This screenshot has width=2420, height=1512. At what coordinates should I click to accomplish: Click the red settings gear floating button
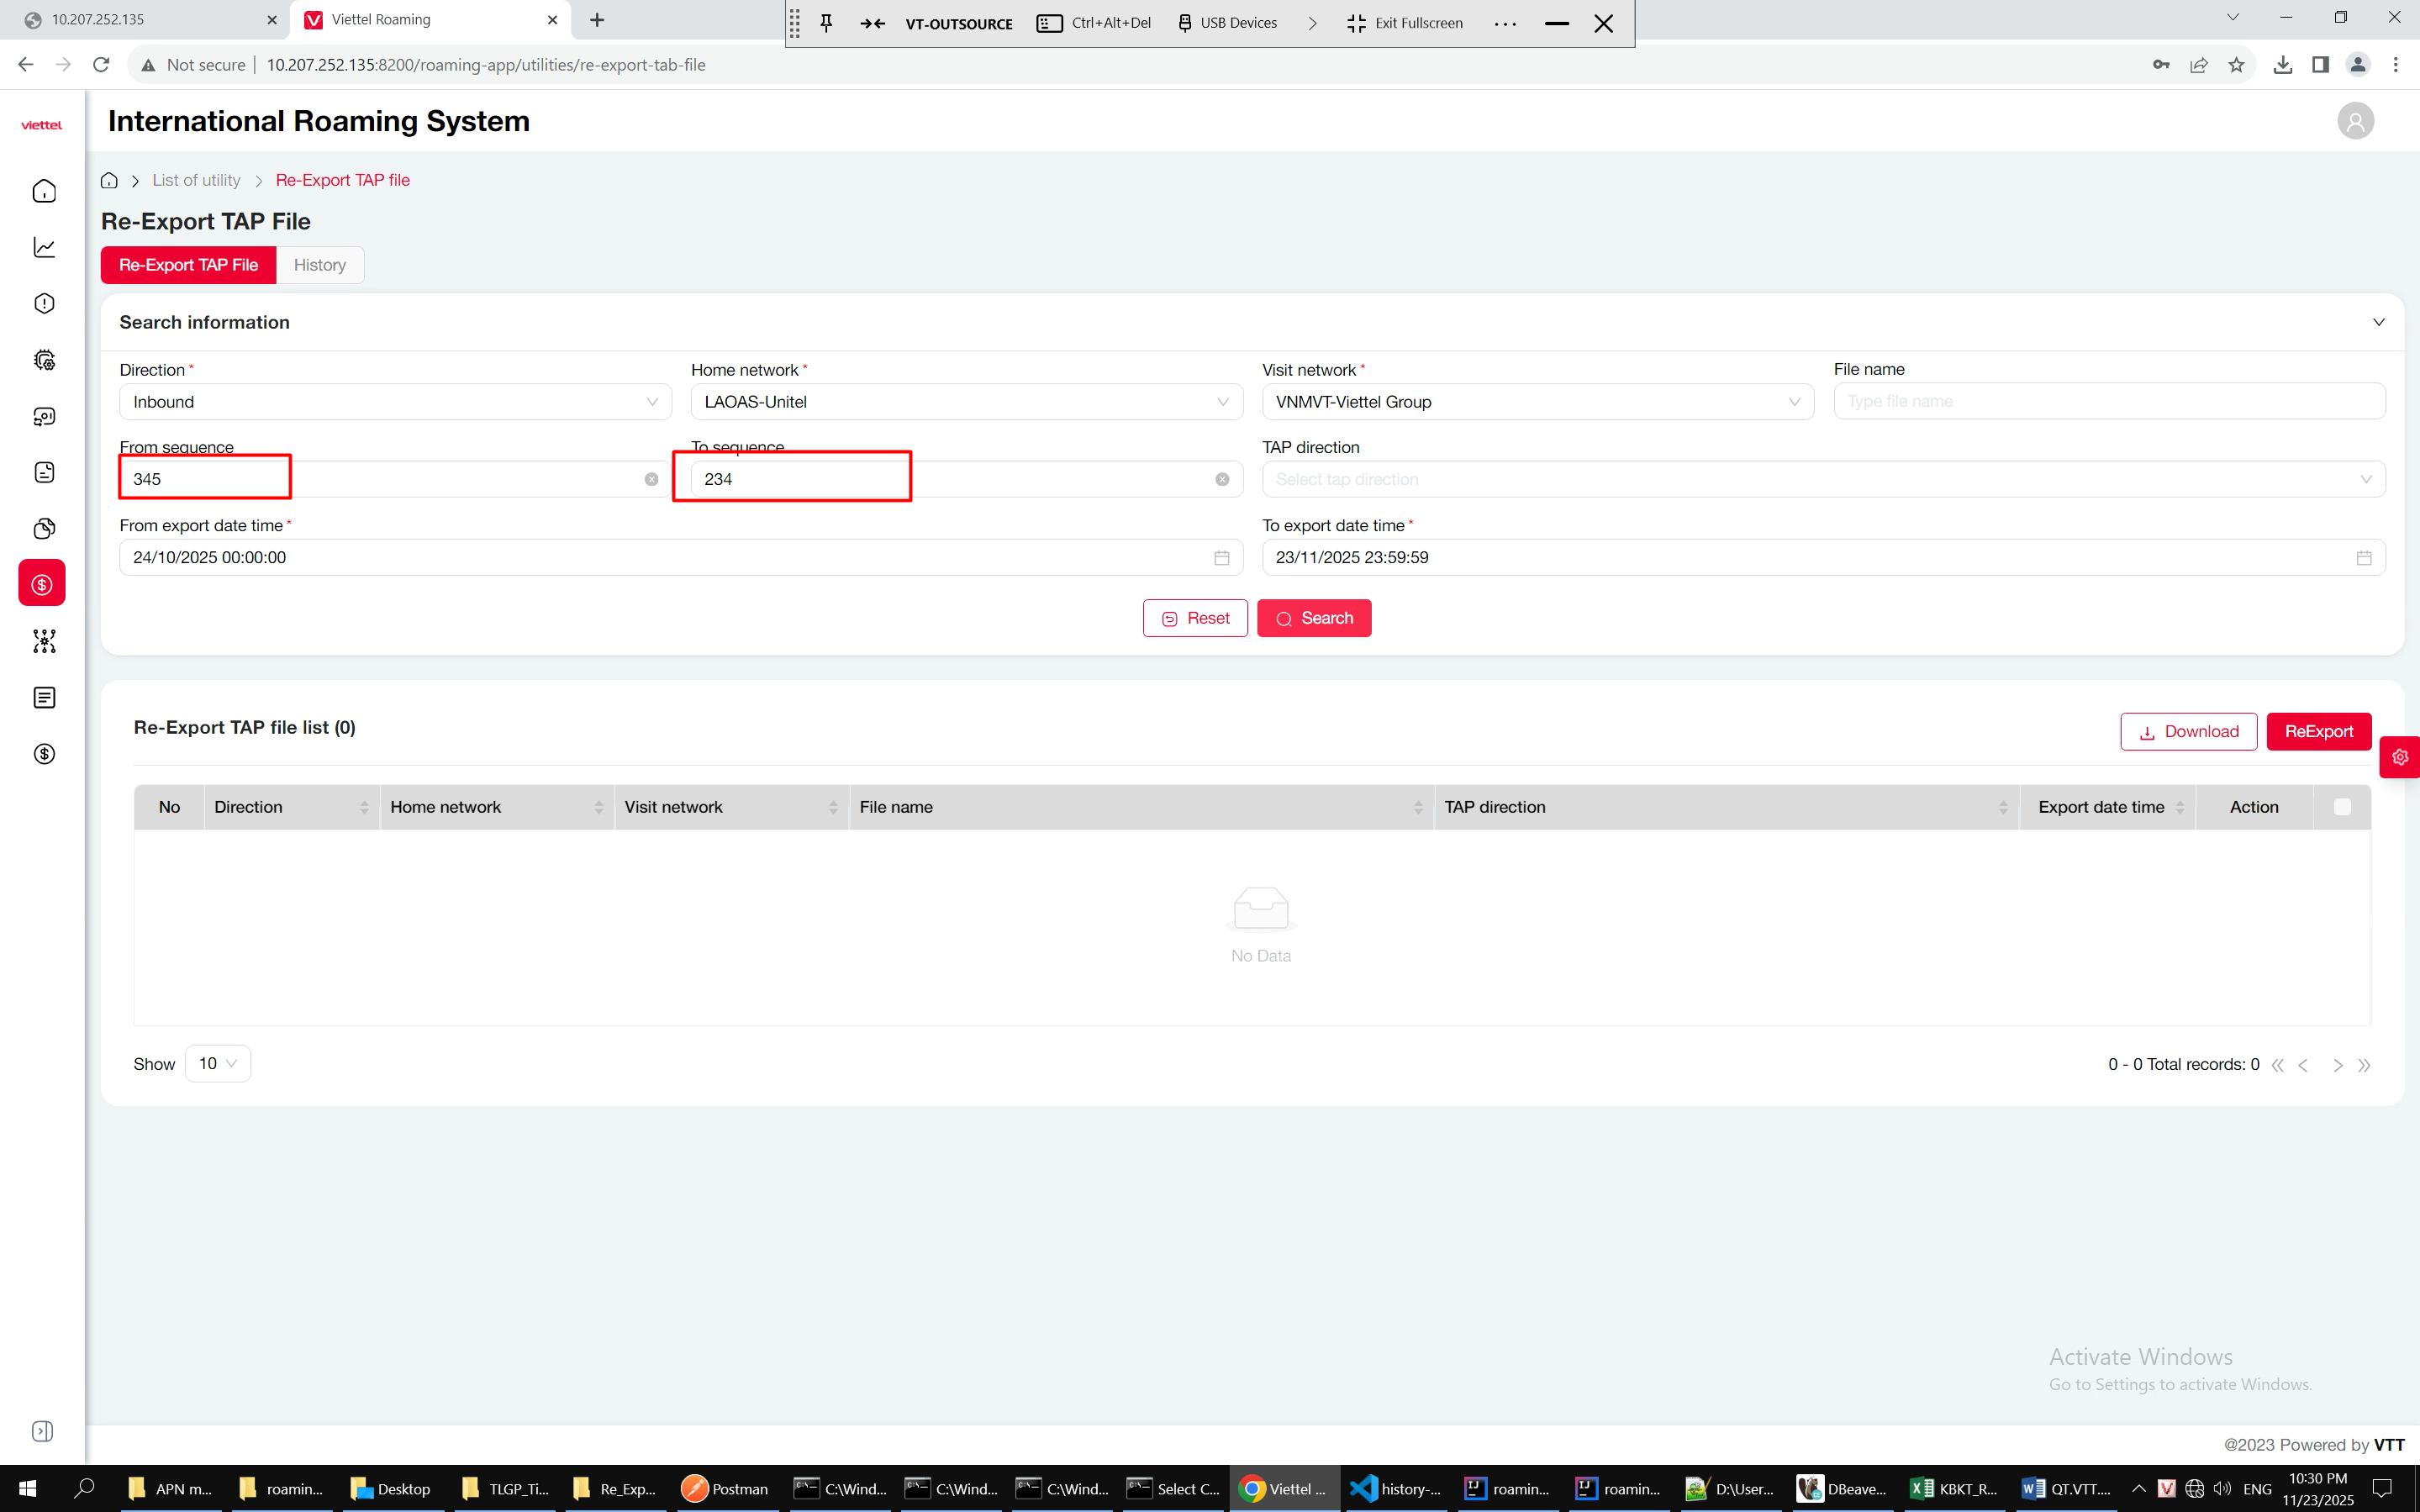2400,757
